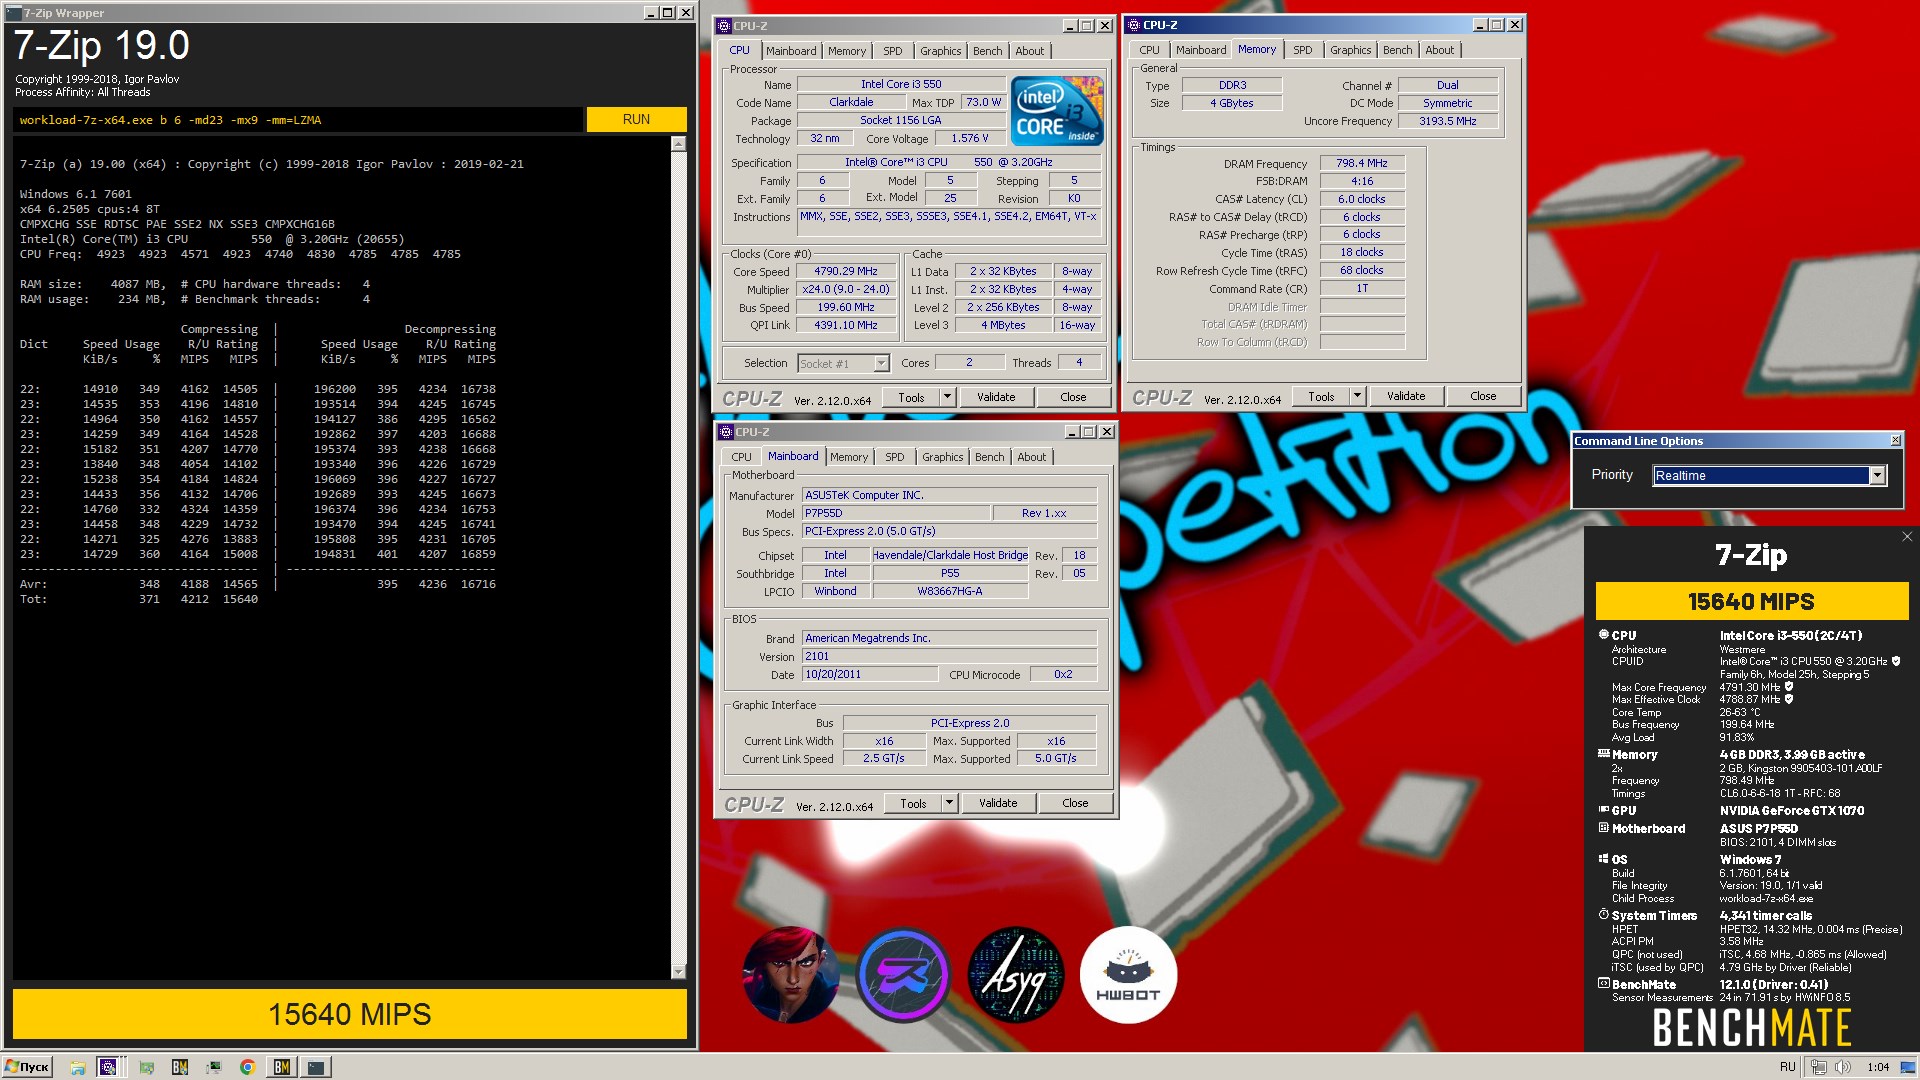This screenshot has height=1080, width=1920.
Task: Click the OS Windows icon in BenchMate panel
Action: (1604, 859)
